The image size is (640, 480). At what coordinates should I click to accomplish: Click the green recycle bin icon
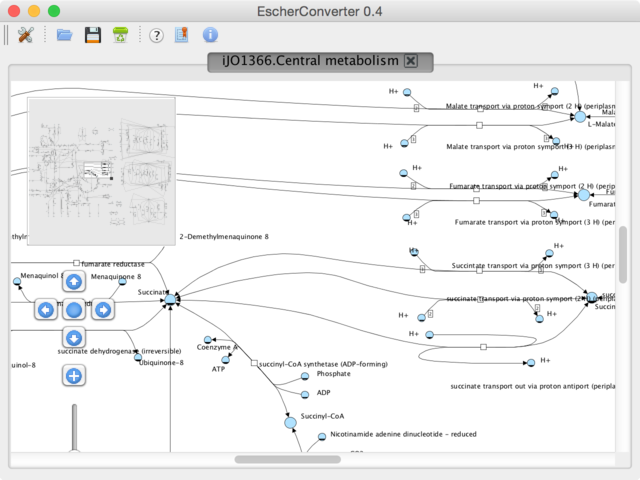[x=120, y=35]
